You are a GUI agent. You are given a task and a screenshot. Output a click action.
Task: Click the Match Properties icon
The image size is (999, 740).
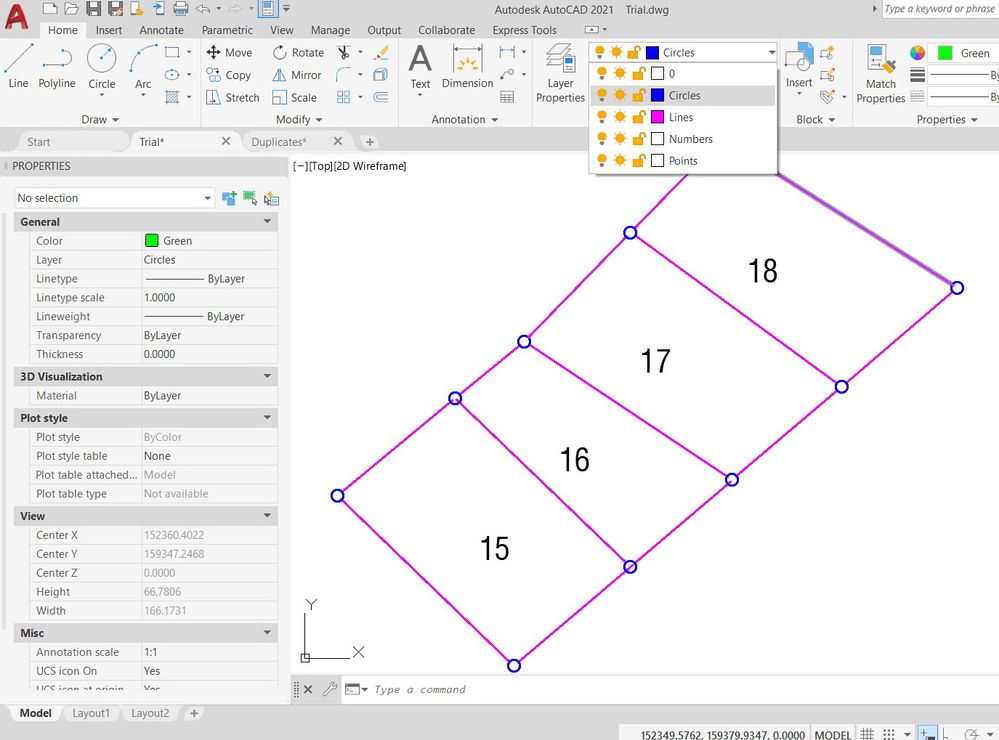pos(880,73)
